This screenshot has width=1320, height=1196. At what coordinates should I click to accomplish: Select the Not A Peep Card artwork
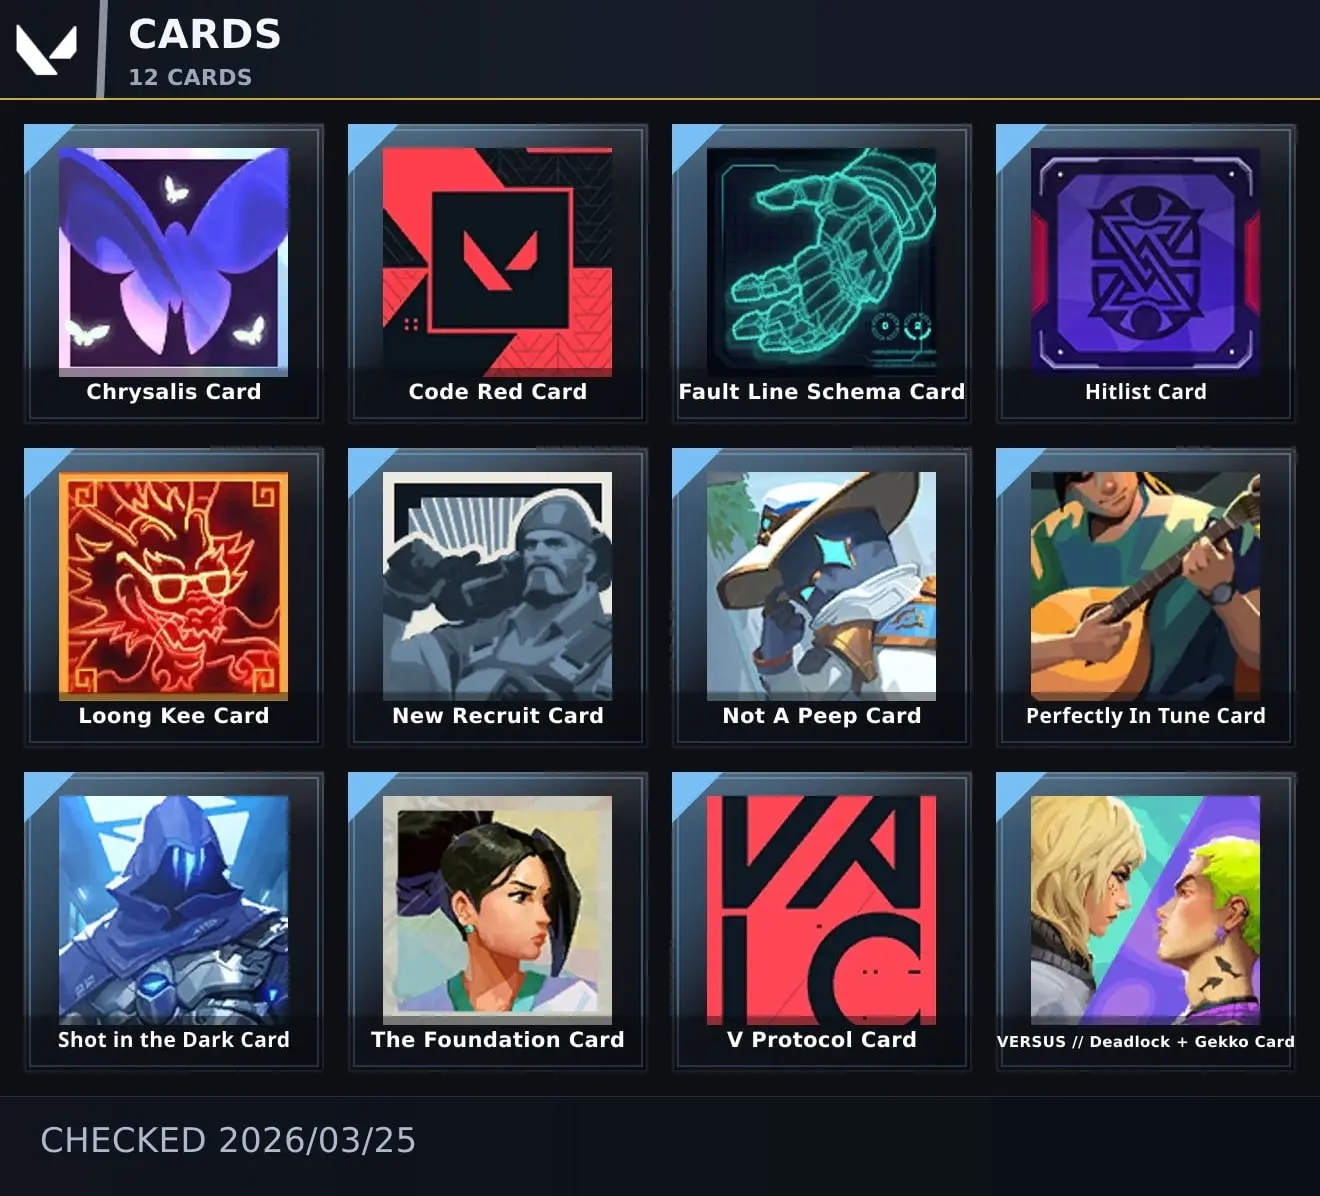coord(821,586)
